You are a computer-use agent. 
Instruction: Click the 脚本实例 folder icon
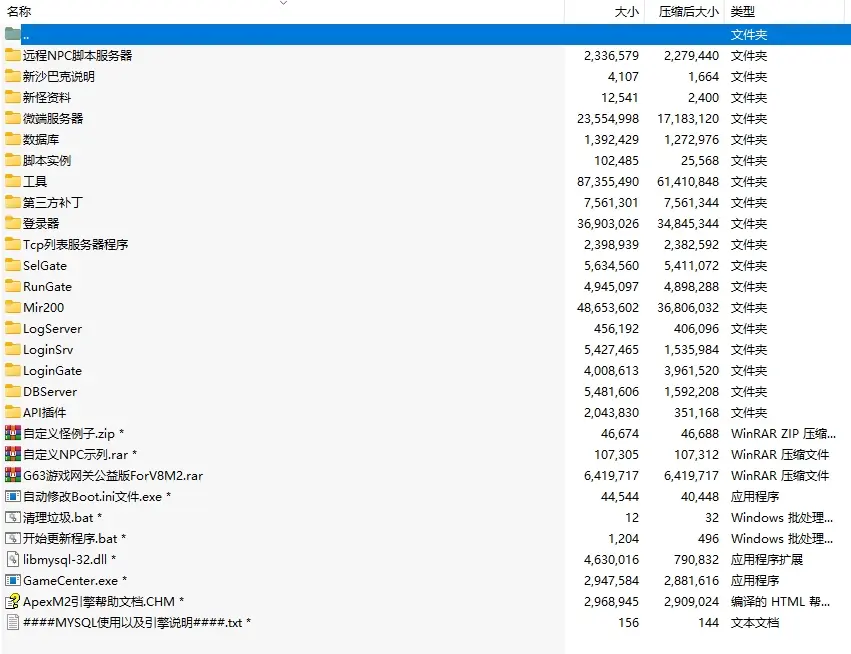click(12, 160)
